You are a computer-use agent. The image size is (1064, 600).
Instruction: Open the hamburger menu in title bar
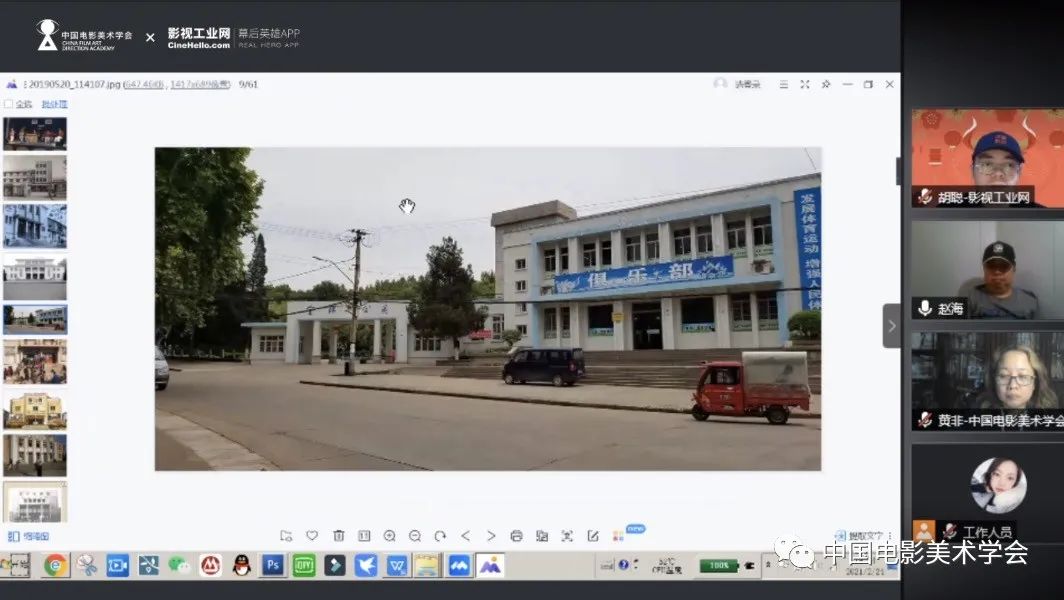click(784, 85)
